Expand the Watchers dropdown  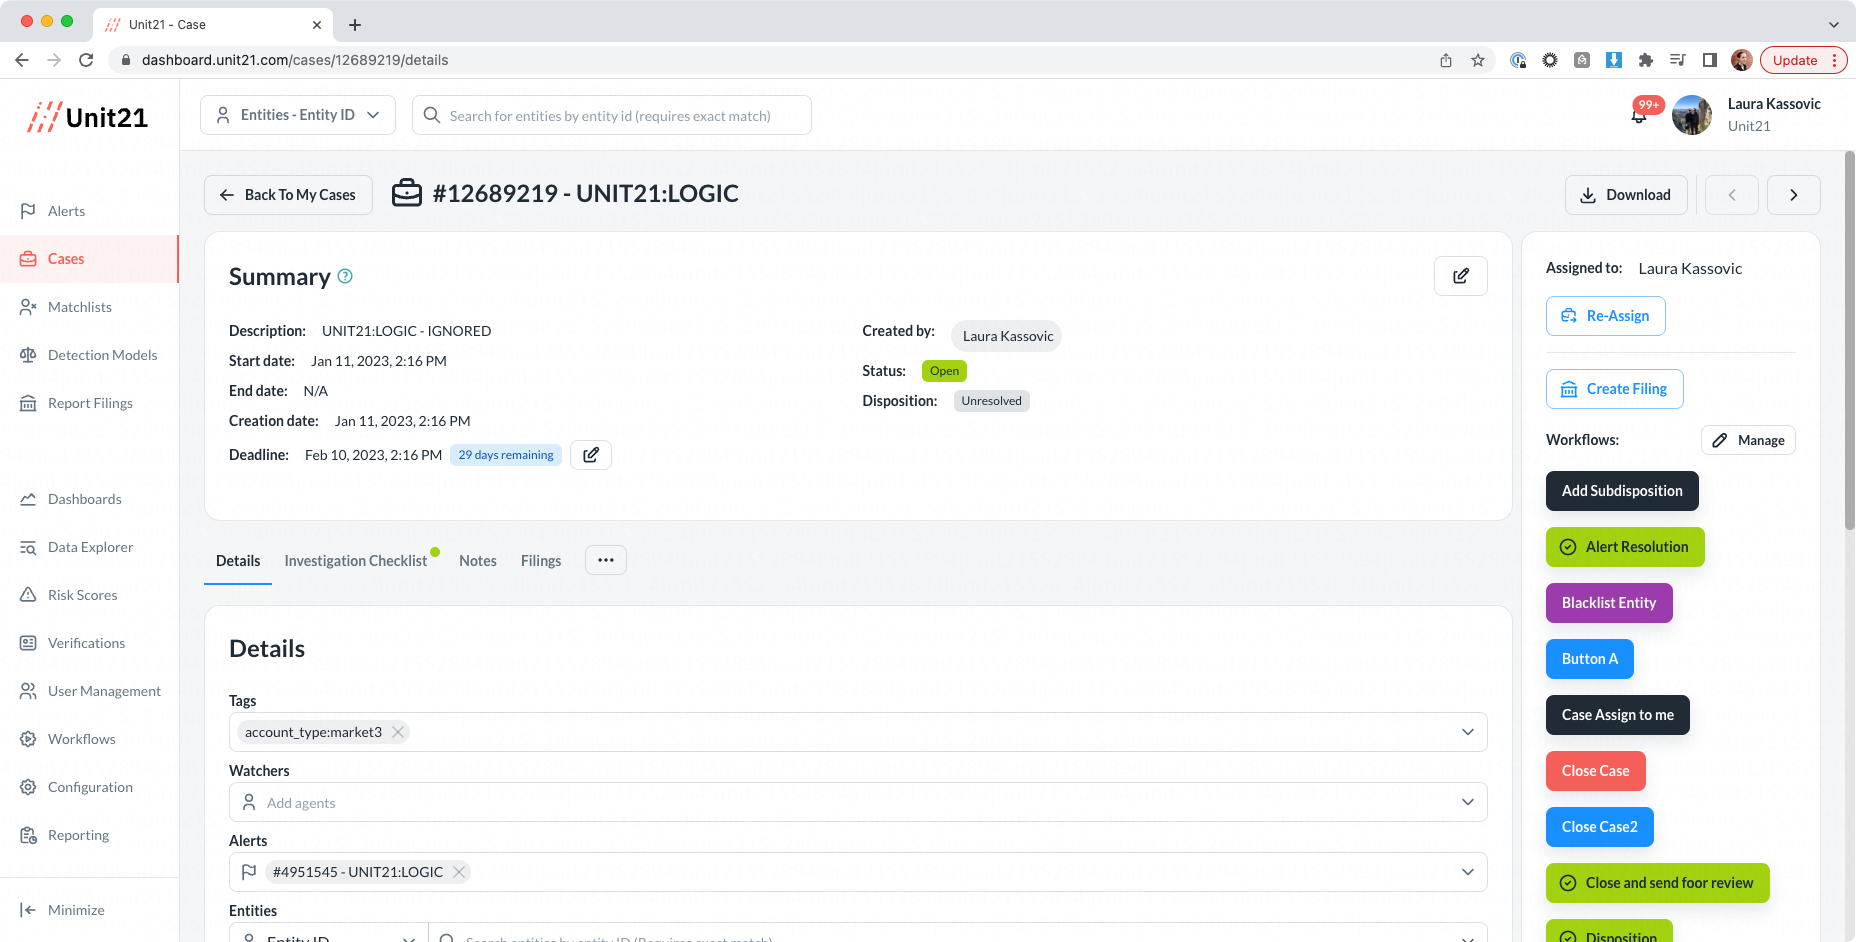pos(1468,802)
